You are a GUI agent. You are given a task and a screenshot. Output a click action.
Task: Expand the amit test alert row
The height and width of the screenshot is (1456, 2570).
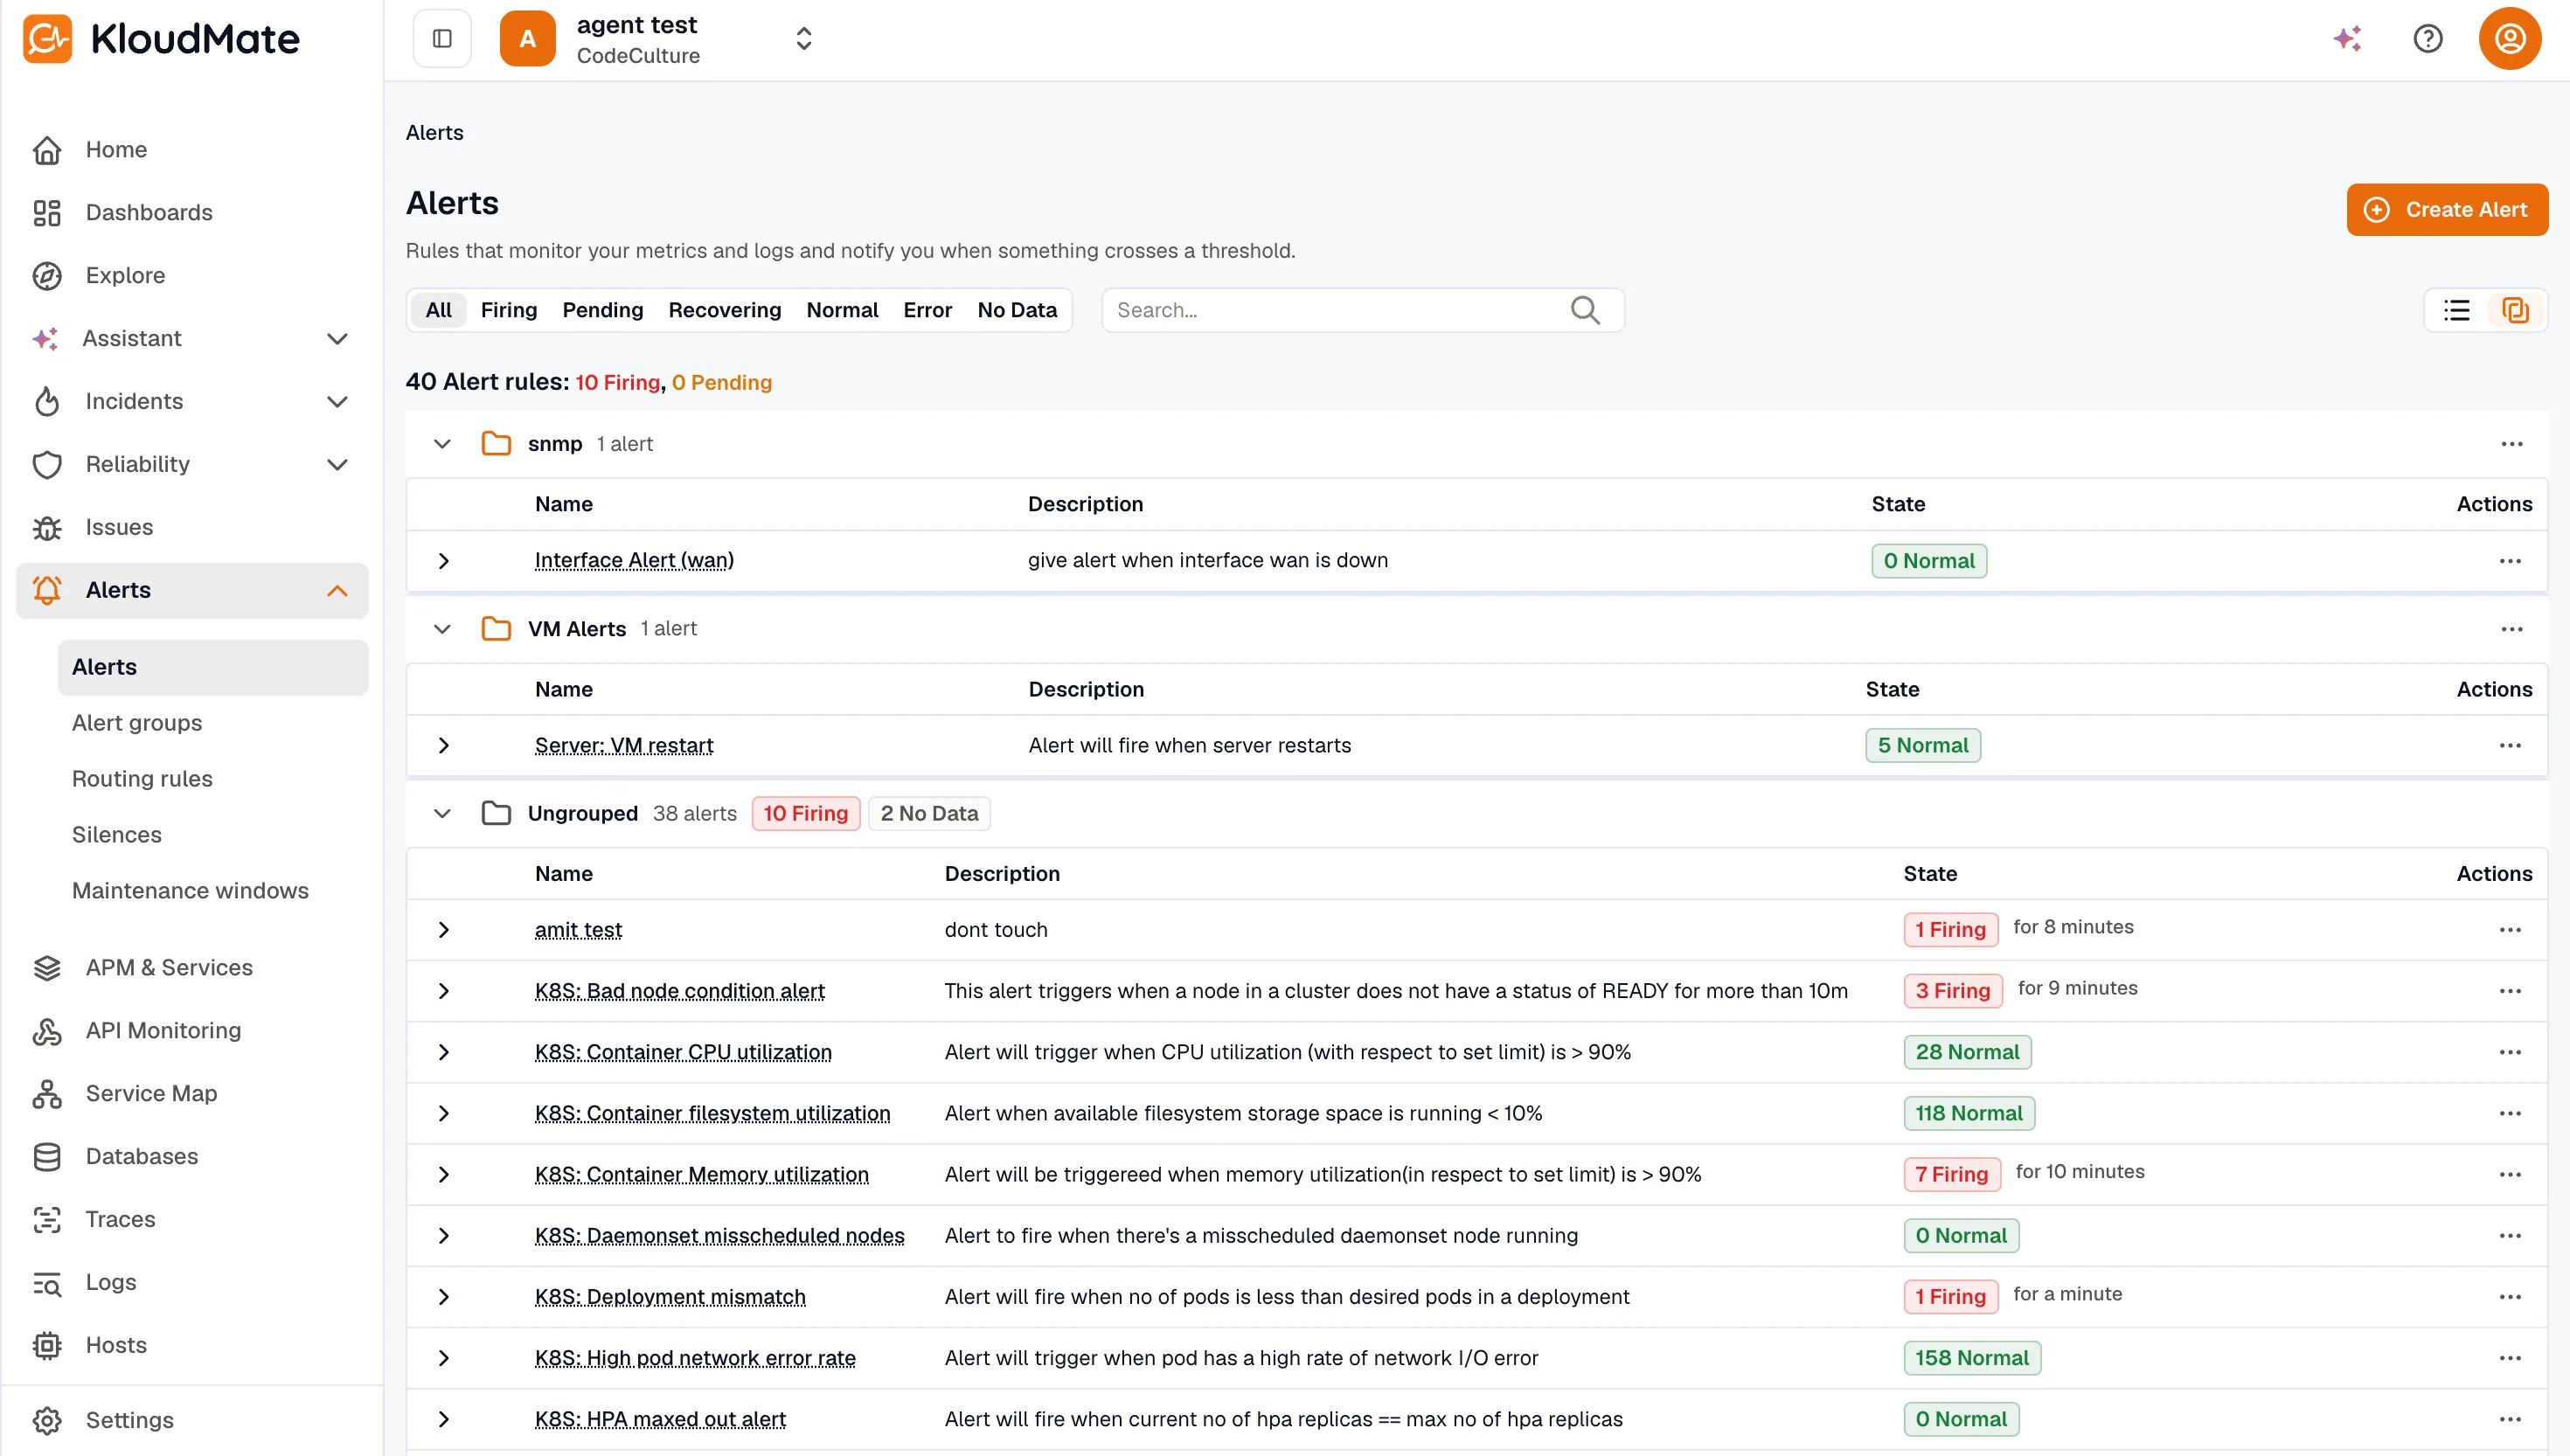pos(443,930)
